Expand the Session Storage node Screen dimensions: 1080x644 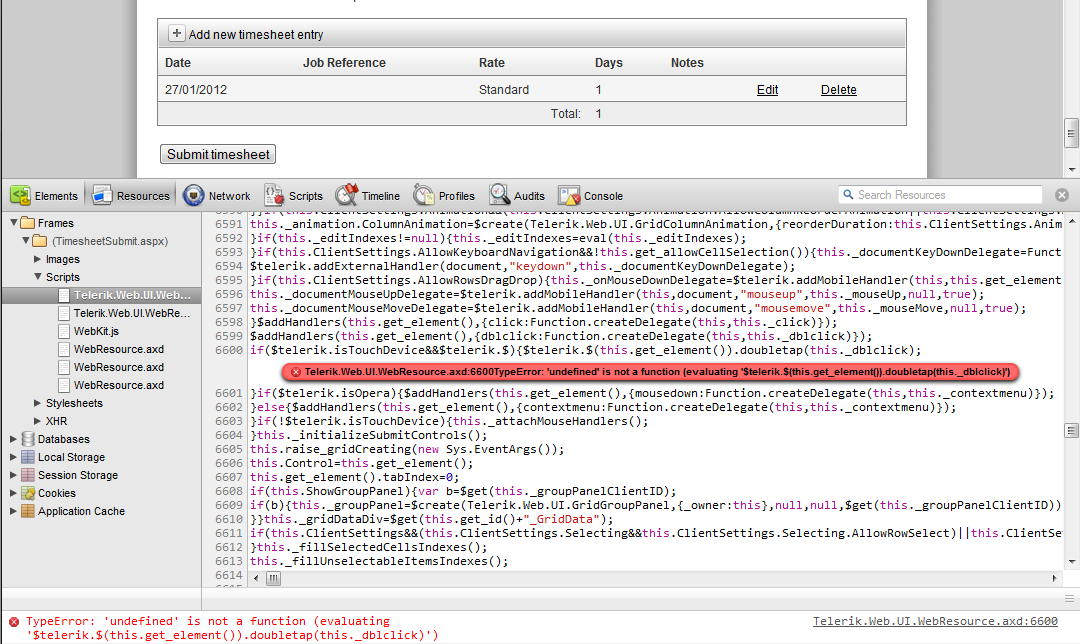point(13,475)
